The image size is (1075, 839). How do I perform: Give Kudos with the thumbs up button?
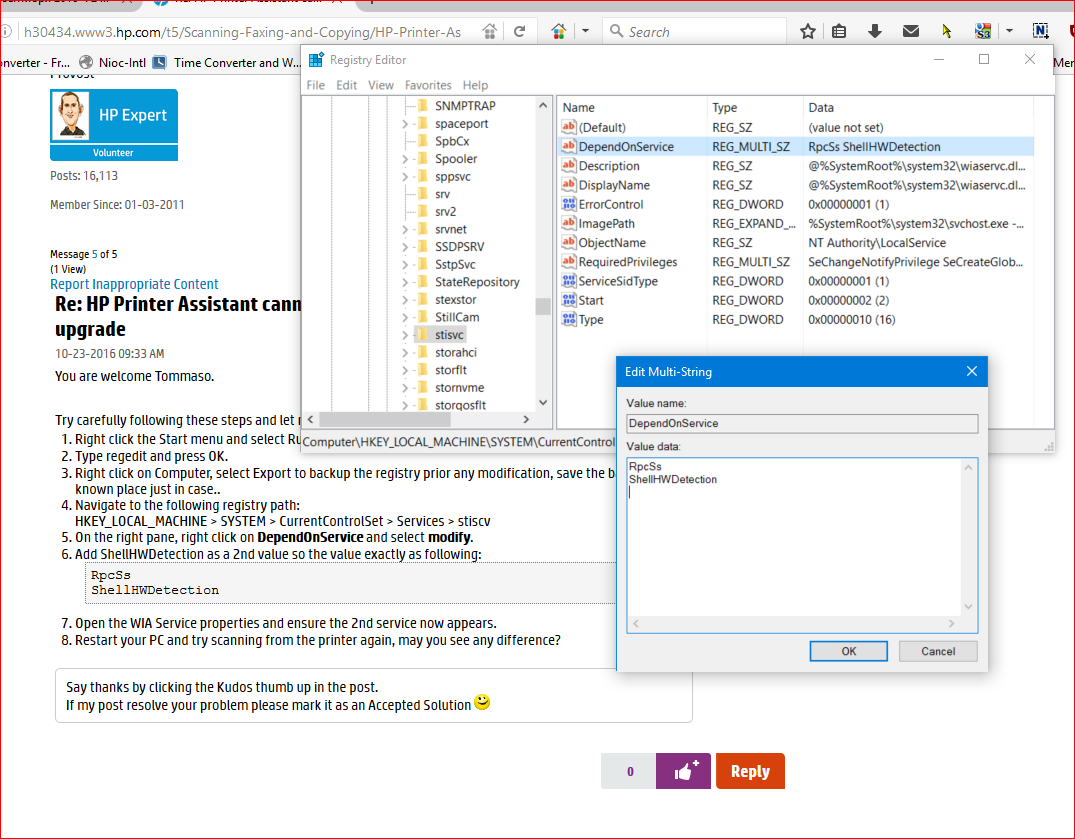coord(683,771)
